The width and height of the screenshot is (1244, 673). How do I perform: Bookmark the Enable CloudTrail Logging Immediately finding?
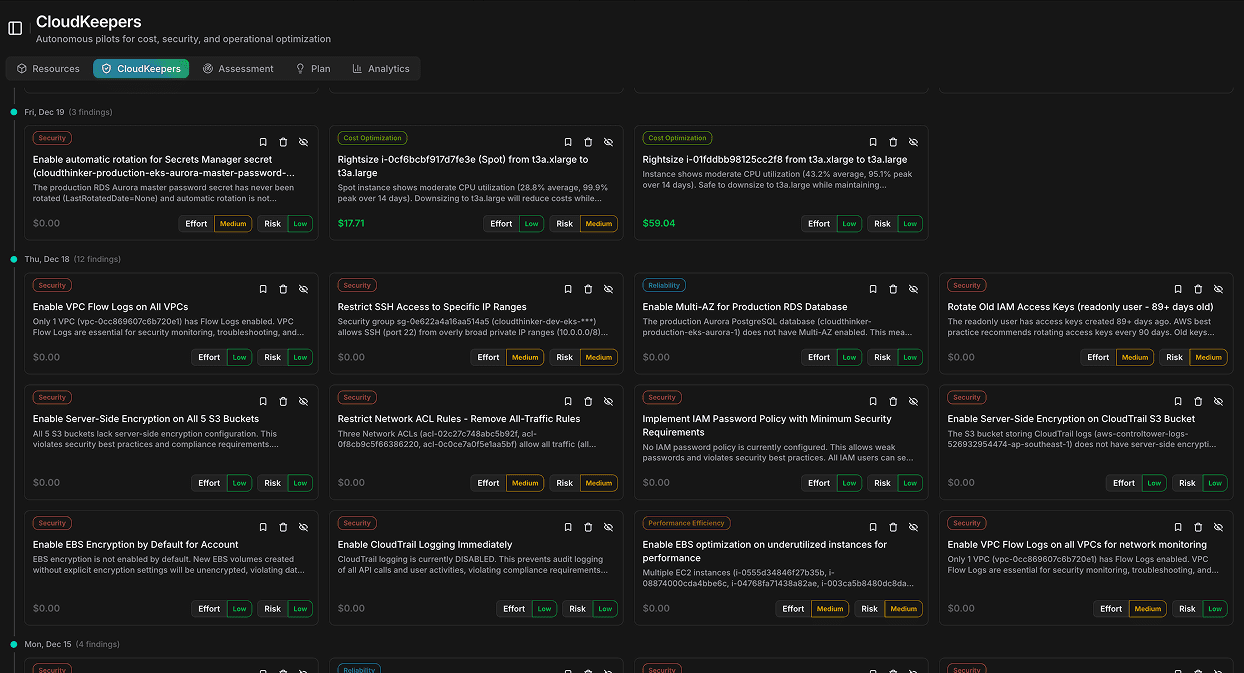568,527
